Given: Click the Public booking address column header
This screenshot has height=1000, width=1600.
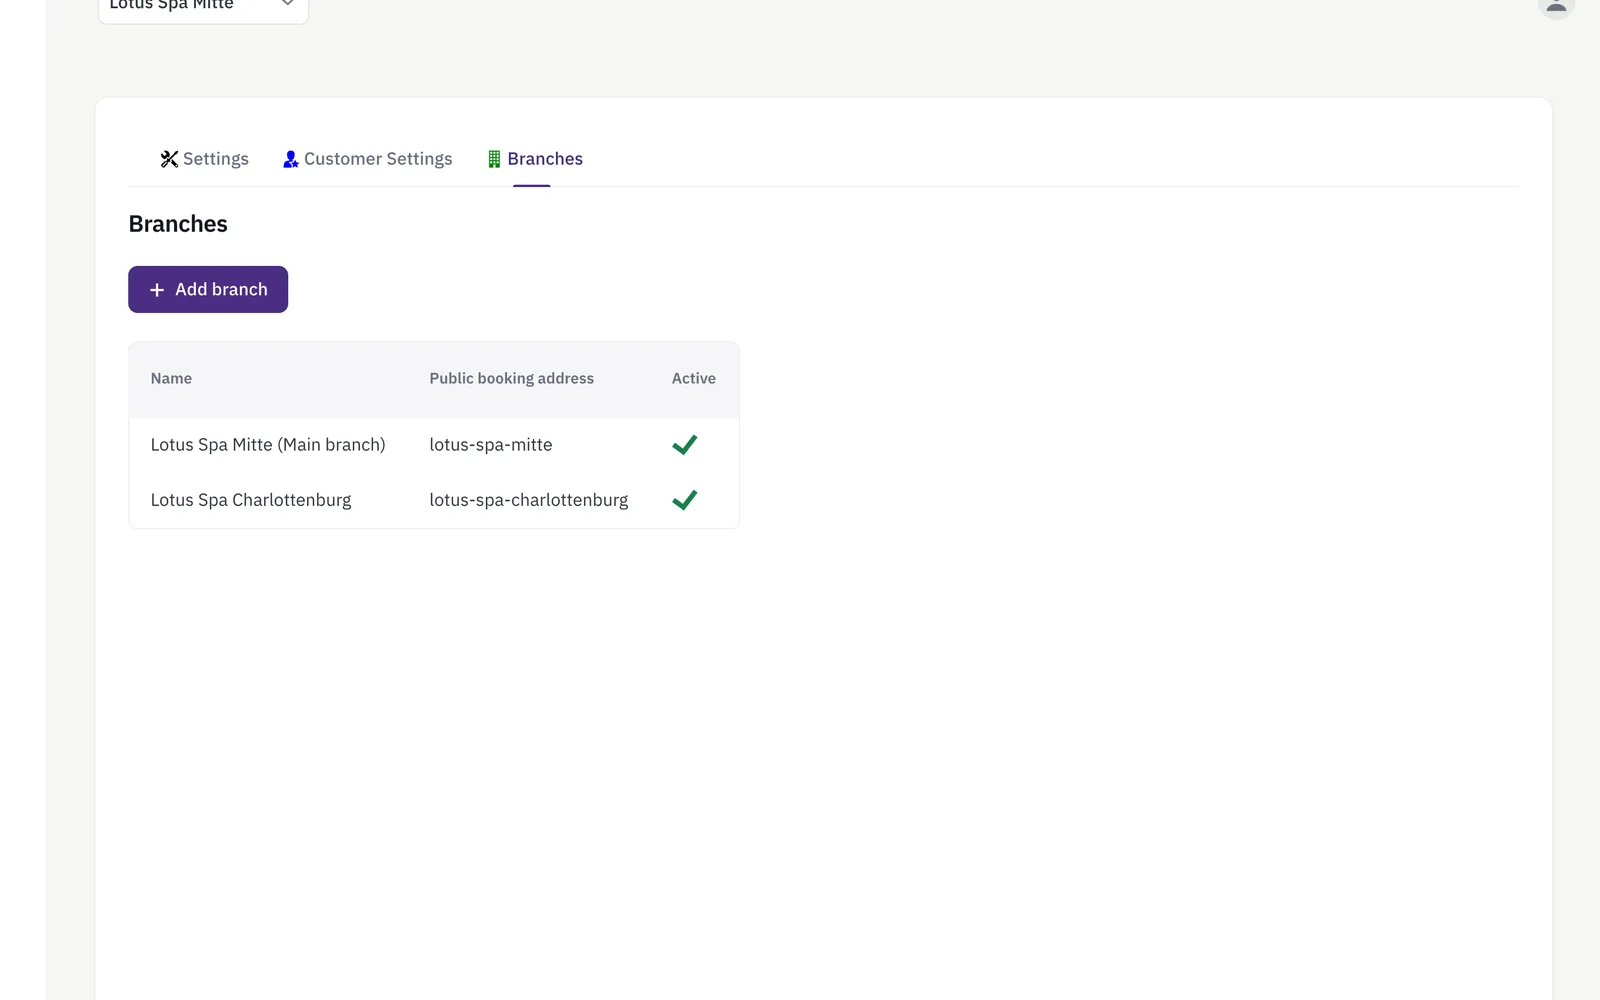Looking at the screenshot, I should (512, 378).
